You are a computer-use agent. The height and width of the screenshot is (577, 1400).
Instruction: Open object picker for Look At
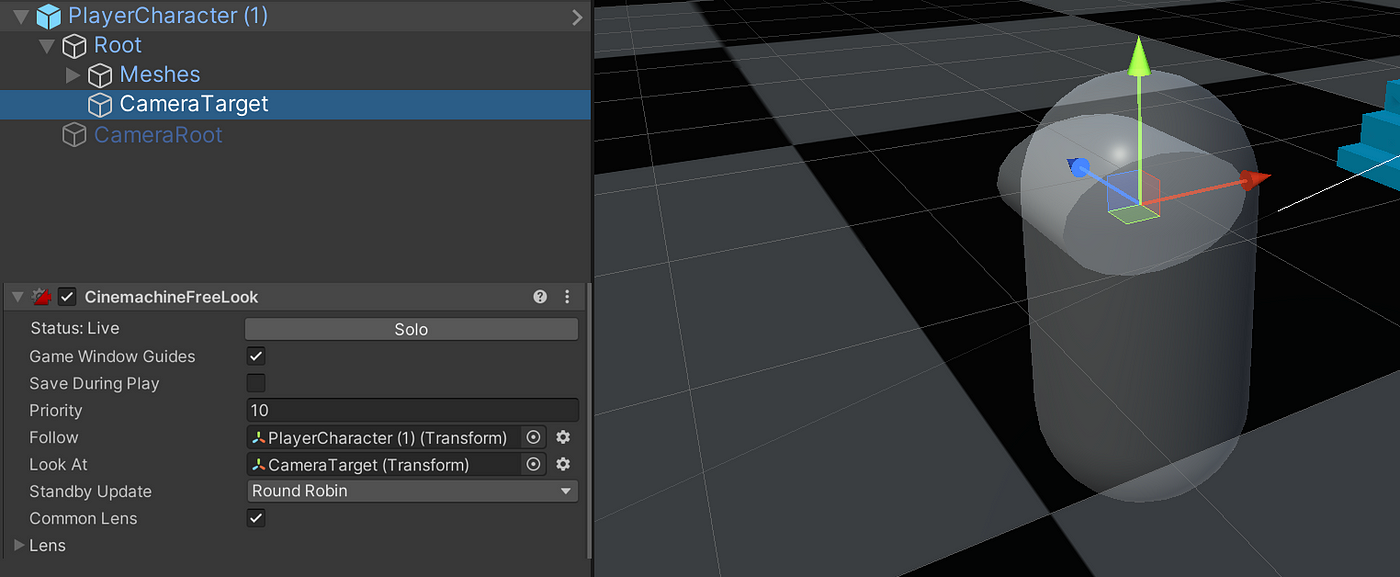point(534,465)
